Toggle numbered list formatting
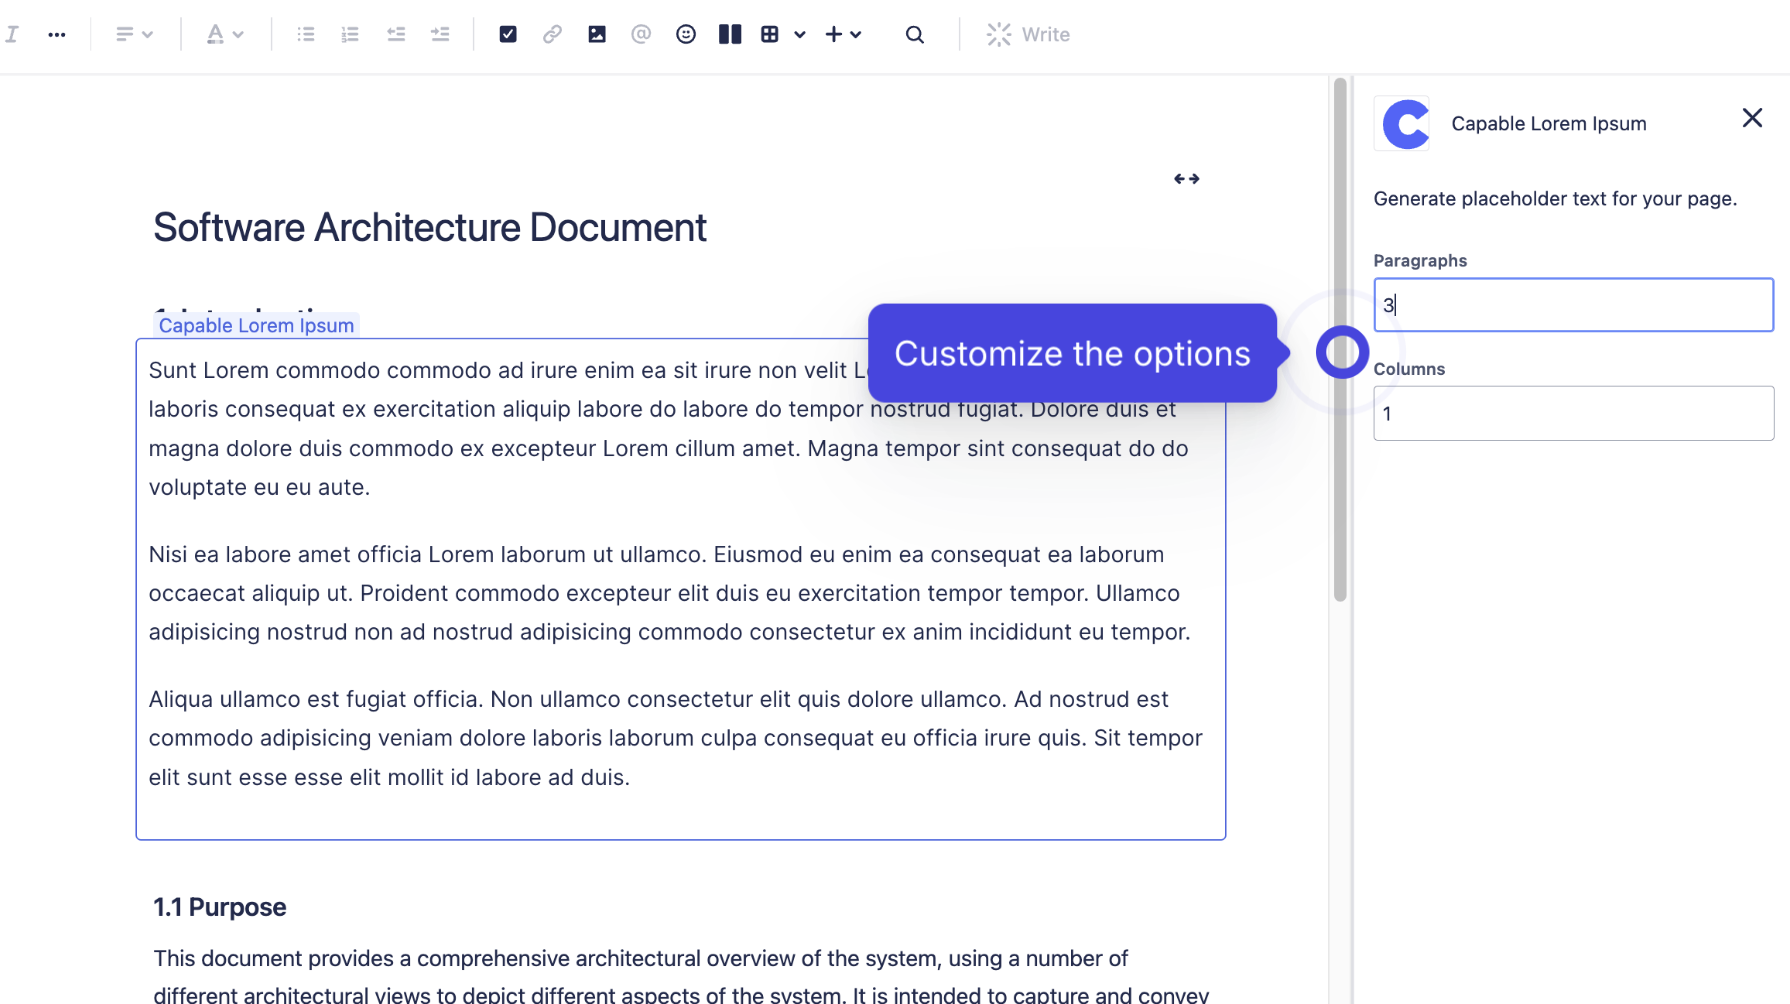This screenshot has height=1004, width=1790. 350,34
